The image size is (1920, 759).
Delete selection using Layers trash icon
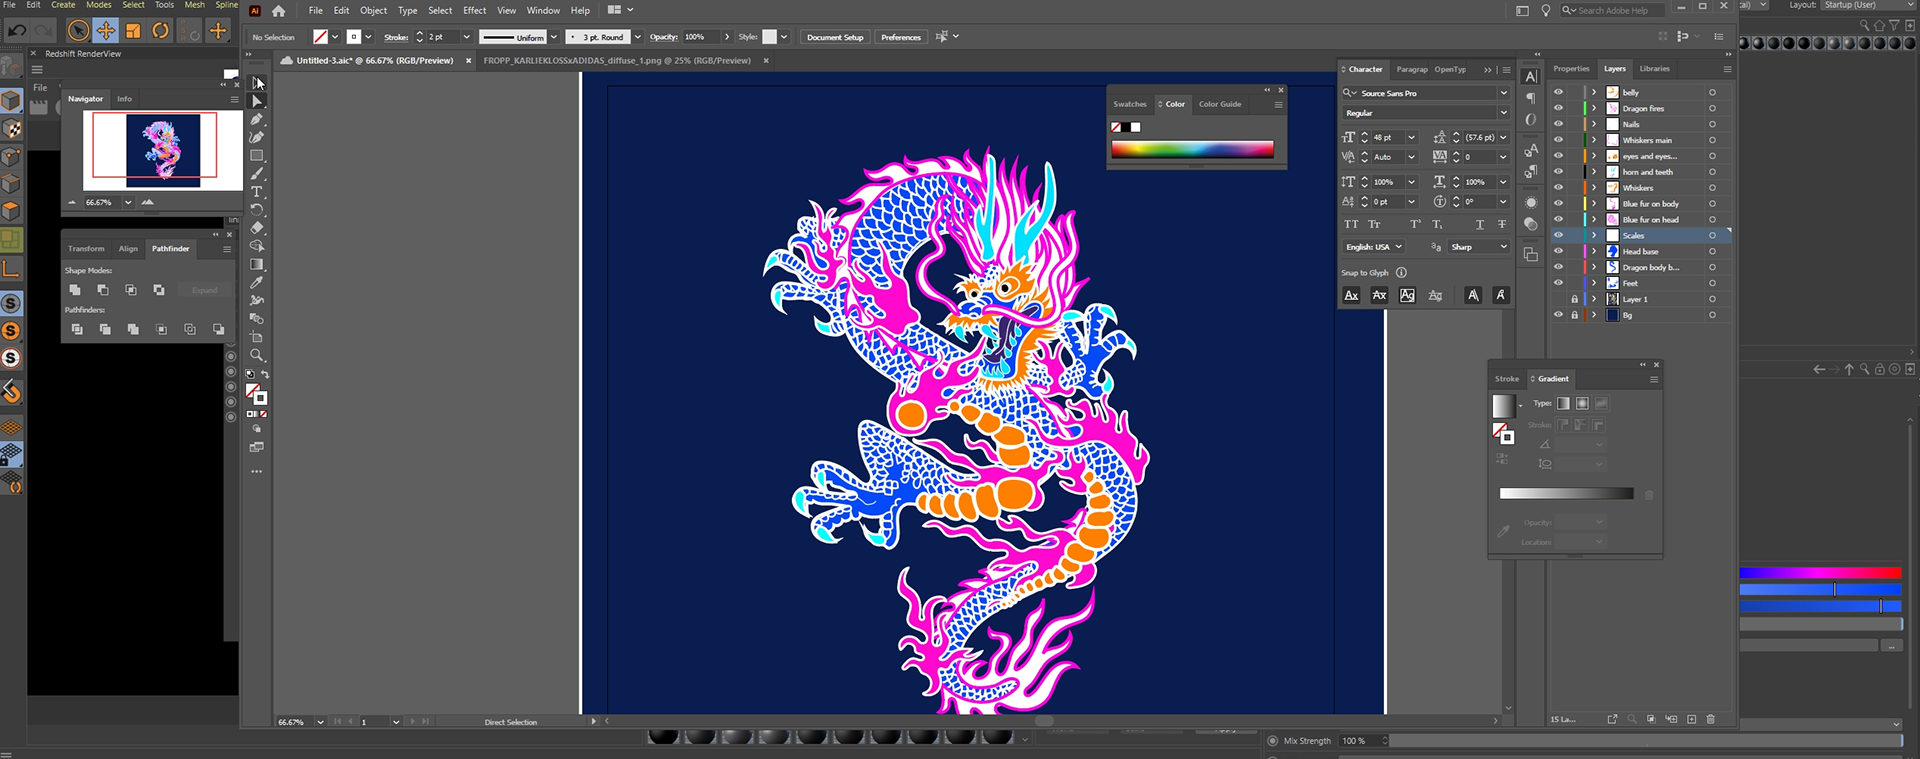tap(1711, 719)
